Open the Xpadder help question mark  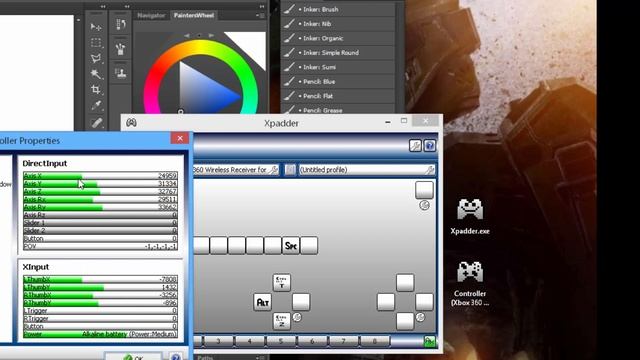(x=429, y=146)
